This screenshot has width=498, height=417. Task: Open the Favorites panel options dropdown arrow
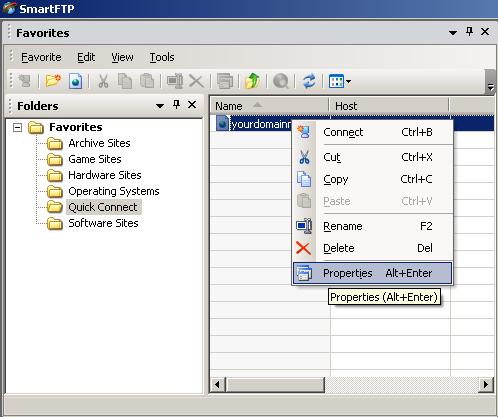click(x=453, y=33)
